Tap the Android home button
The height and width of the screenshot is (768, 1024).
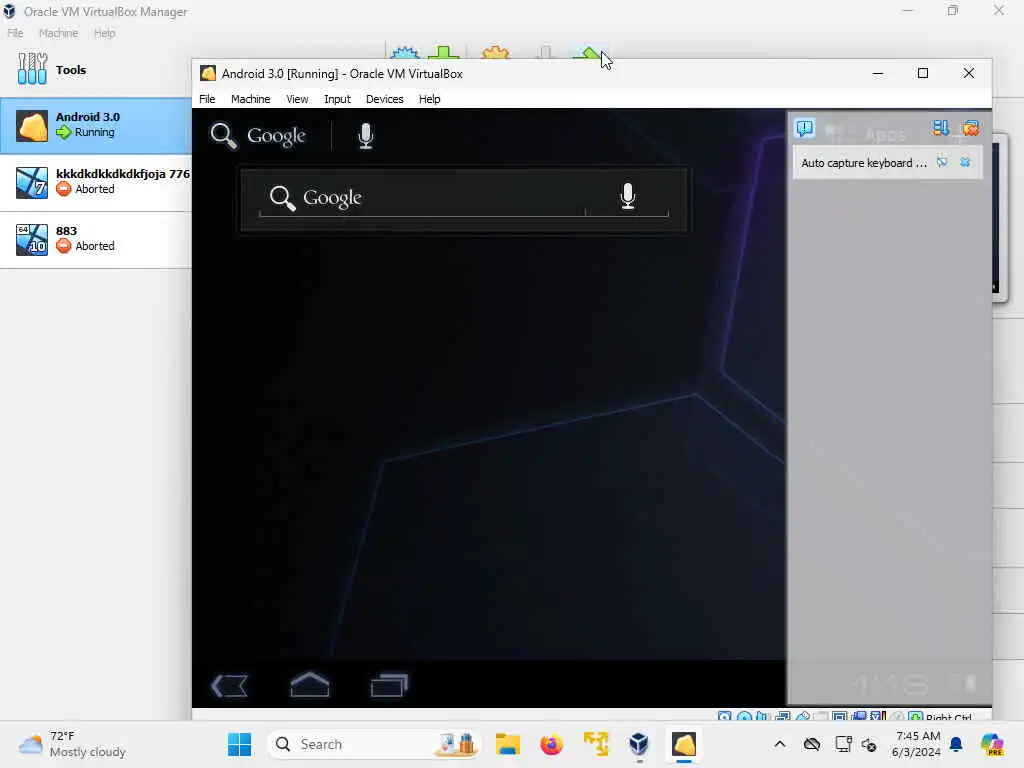[310, 684]
